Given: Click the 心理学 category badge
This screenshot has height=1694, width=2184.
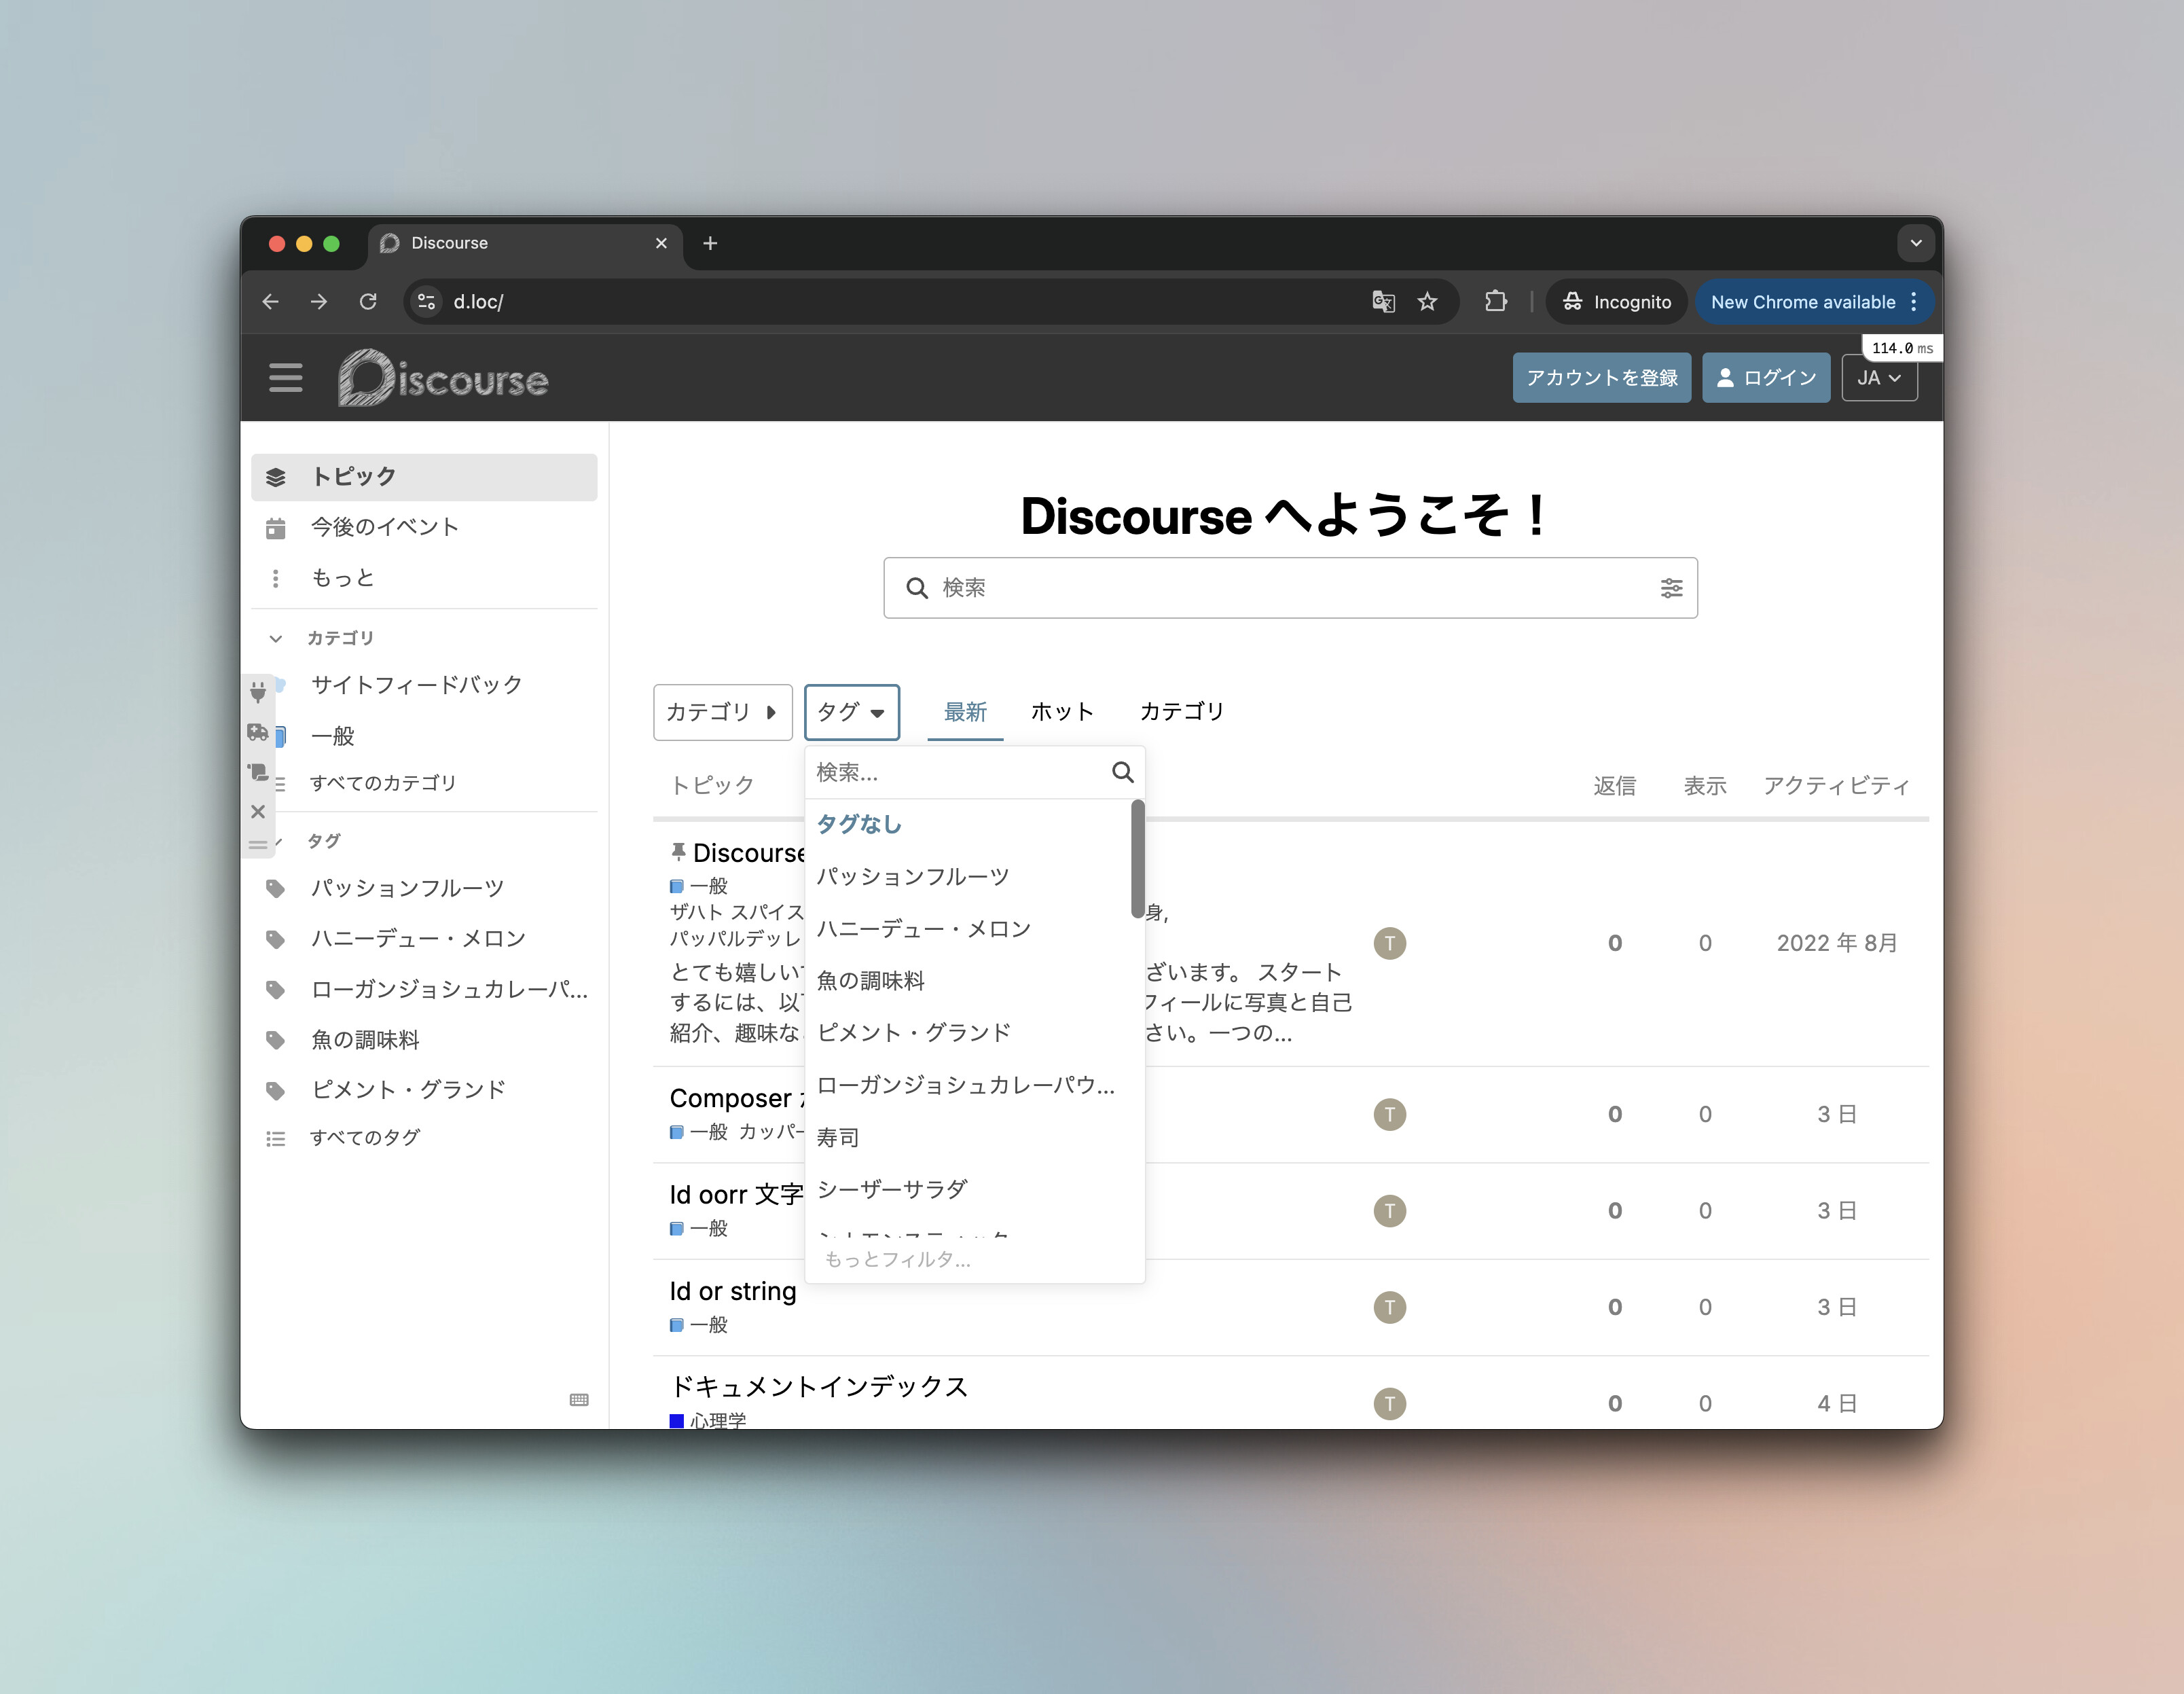Looking at the screenshot, I should click(708, 1420).
